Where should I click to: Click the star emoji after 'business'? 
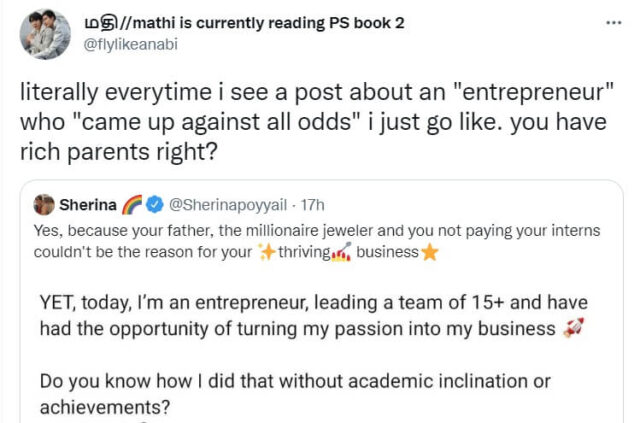(x=429, y=252)
